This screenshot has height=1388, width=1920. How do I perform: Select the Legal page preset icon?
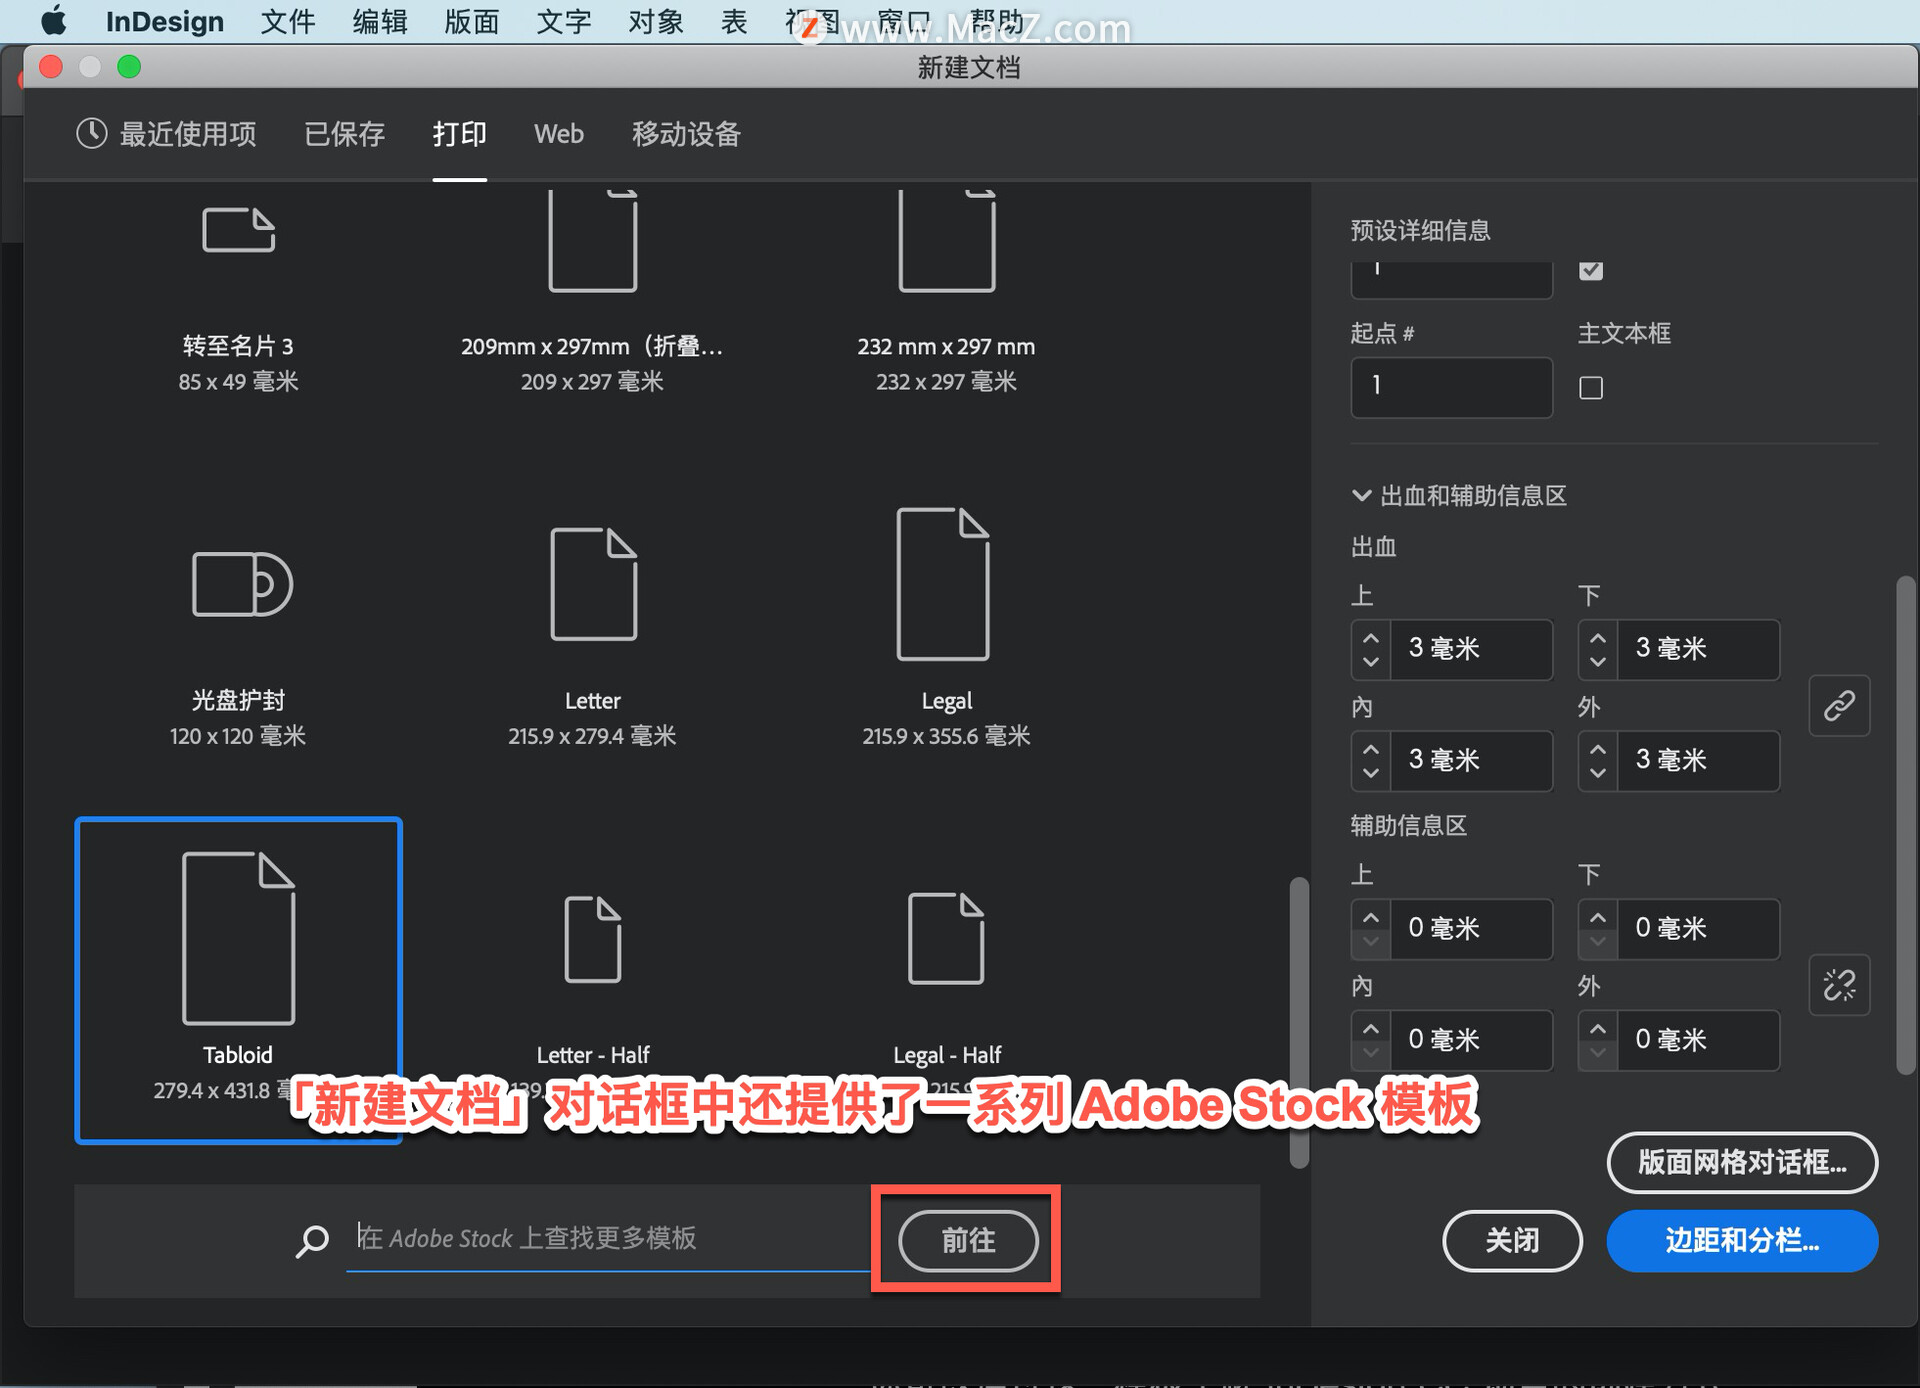point(943,584)
